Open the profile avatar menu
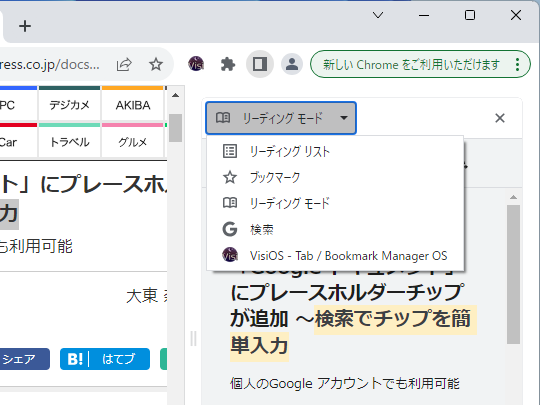 click(292, 64)
